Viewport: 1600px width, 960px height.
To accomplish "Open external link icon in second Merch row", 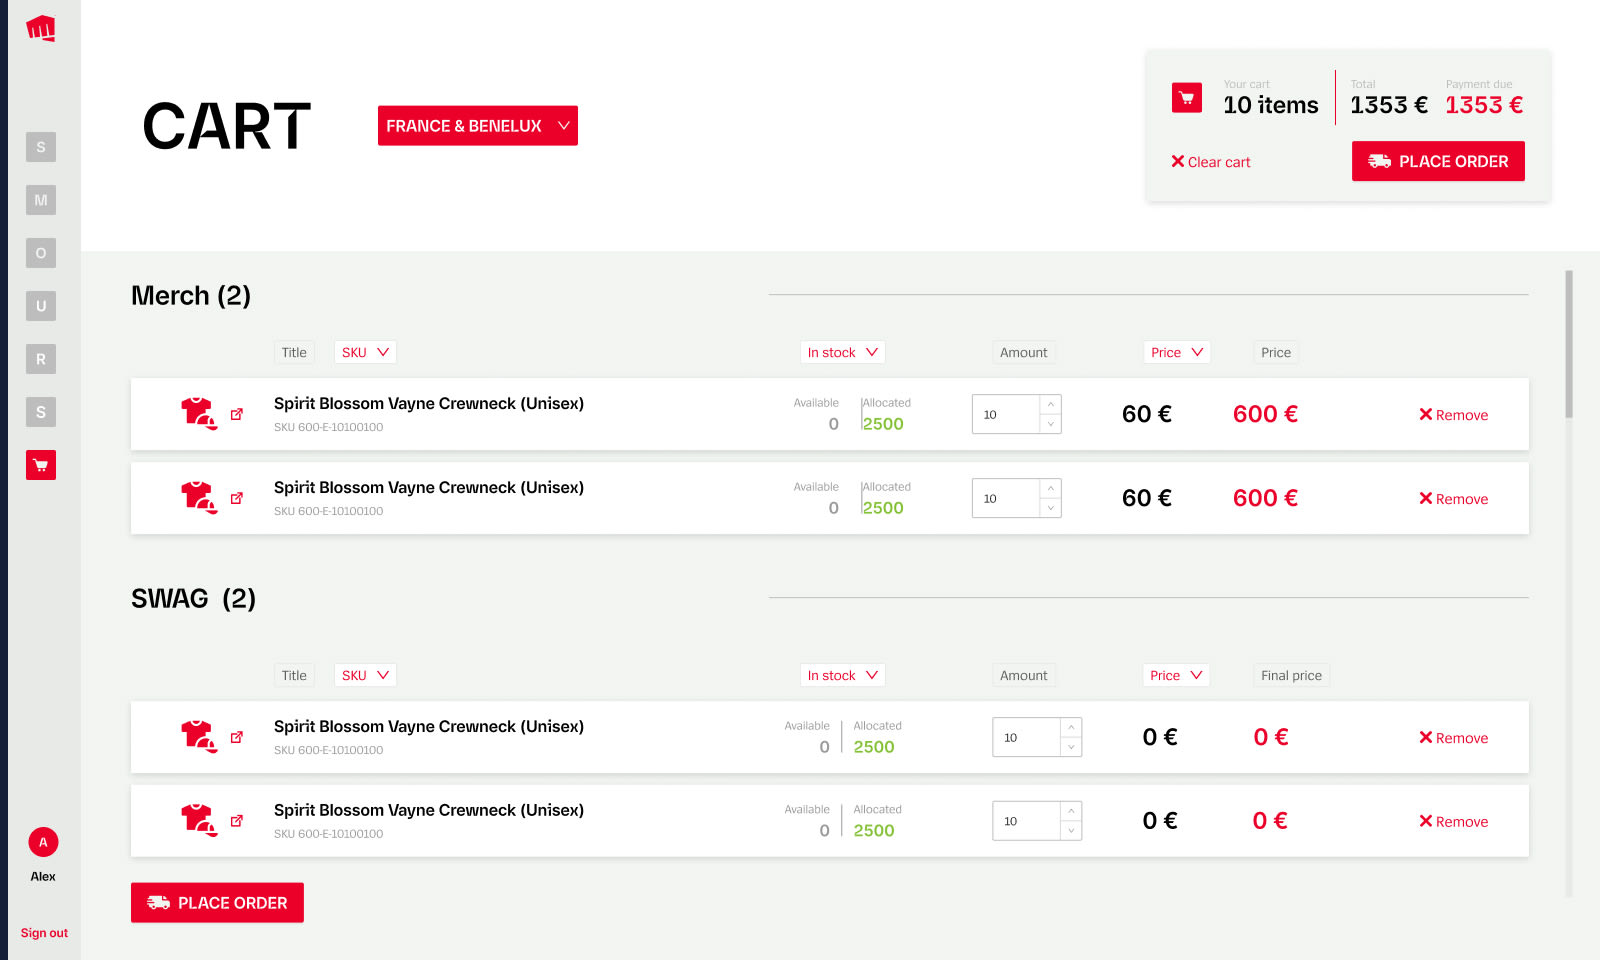I will [x=237, y=498].
